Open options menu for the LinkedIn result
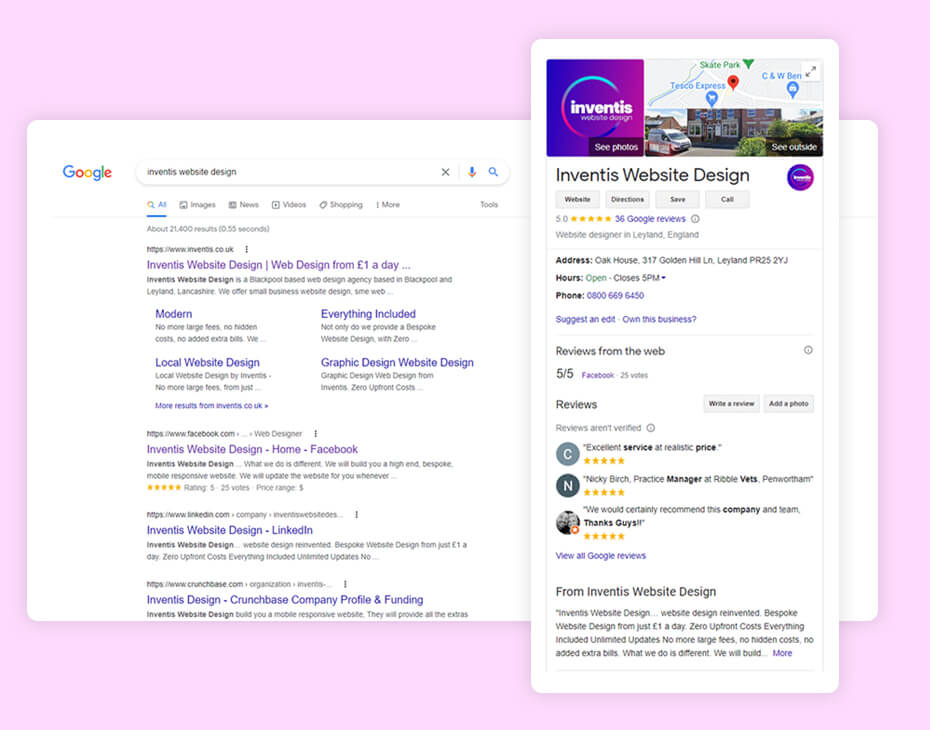Image resolution: width=930 pixels, height=730 pixels. coord(356,515)
